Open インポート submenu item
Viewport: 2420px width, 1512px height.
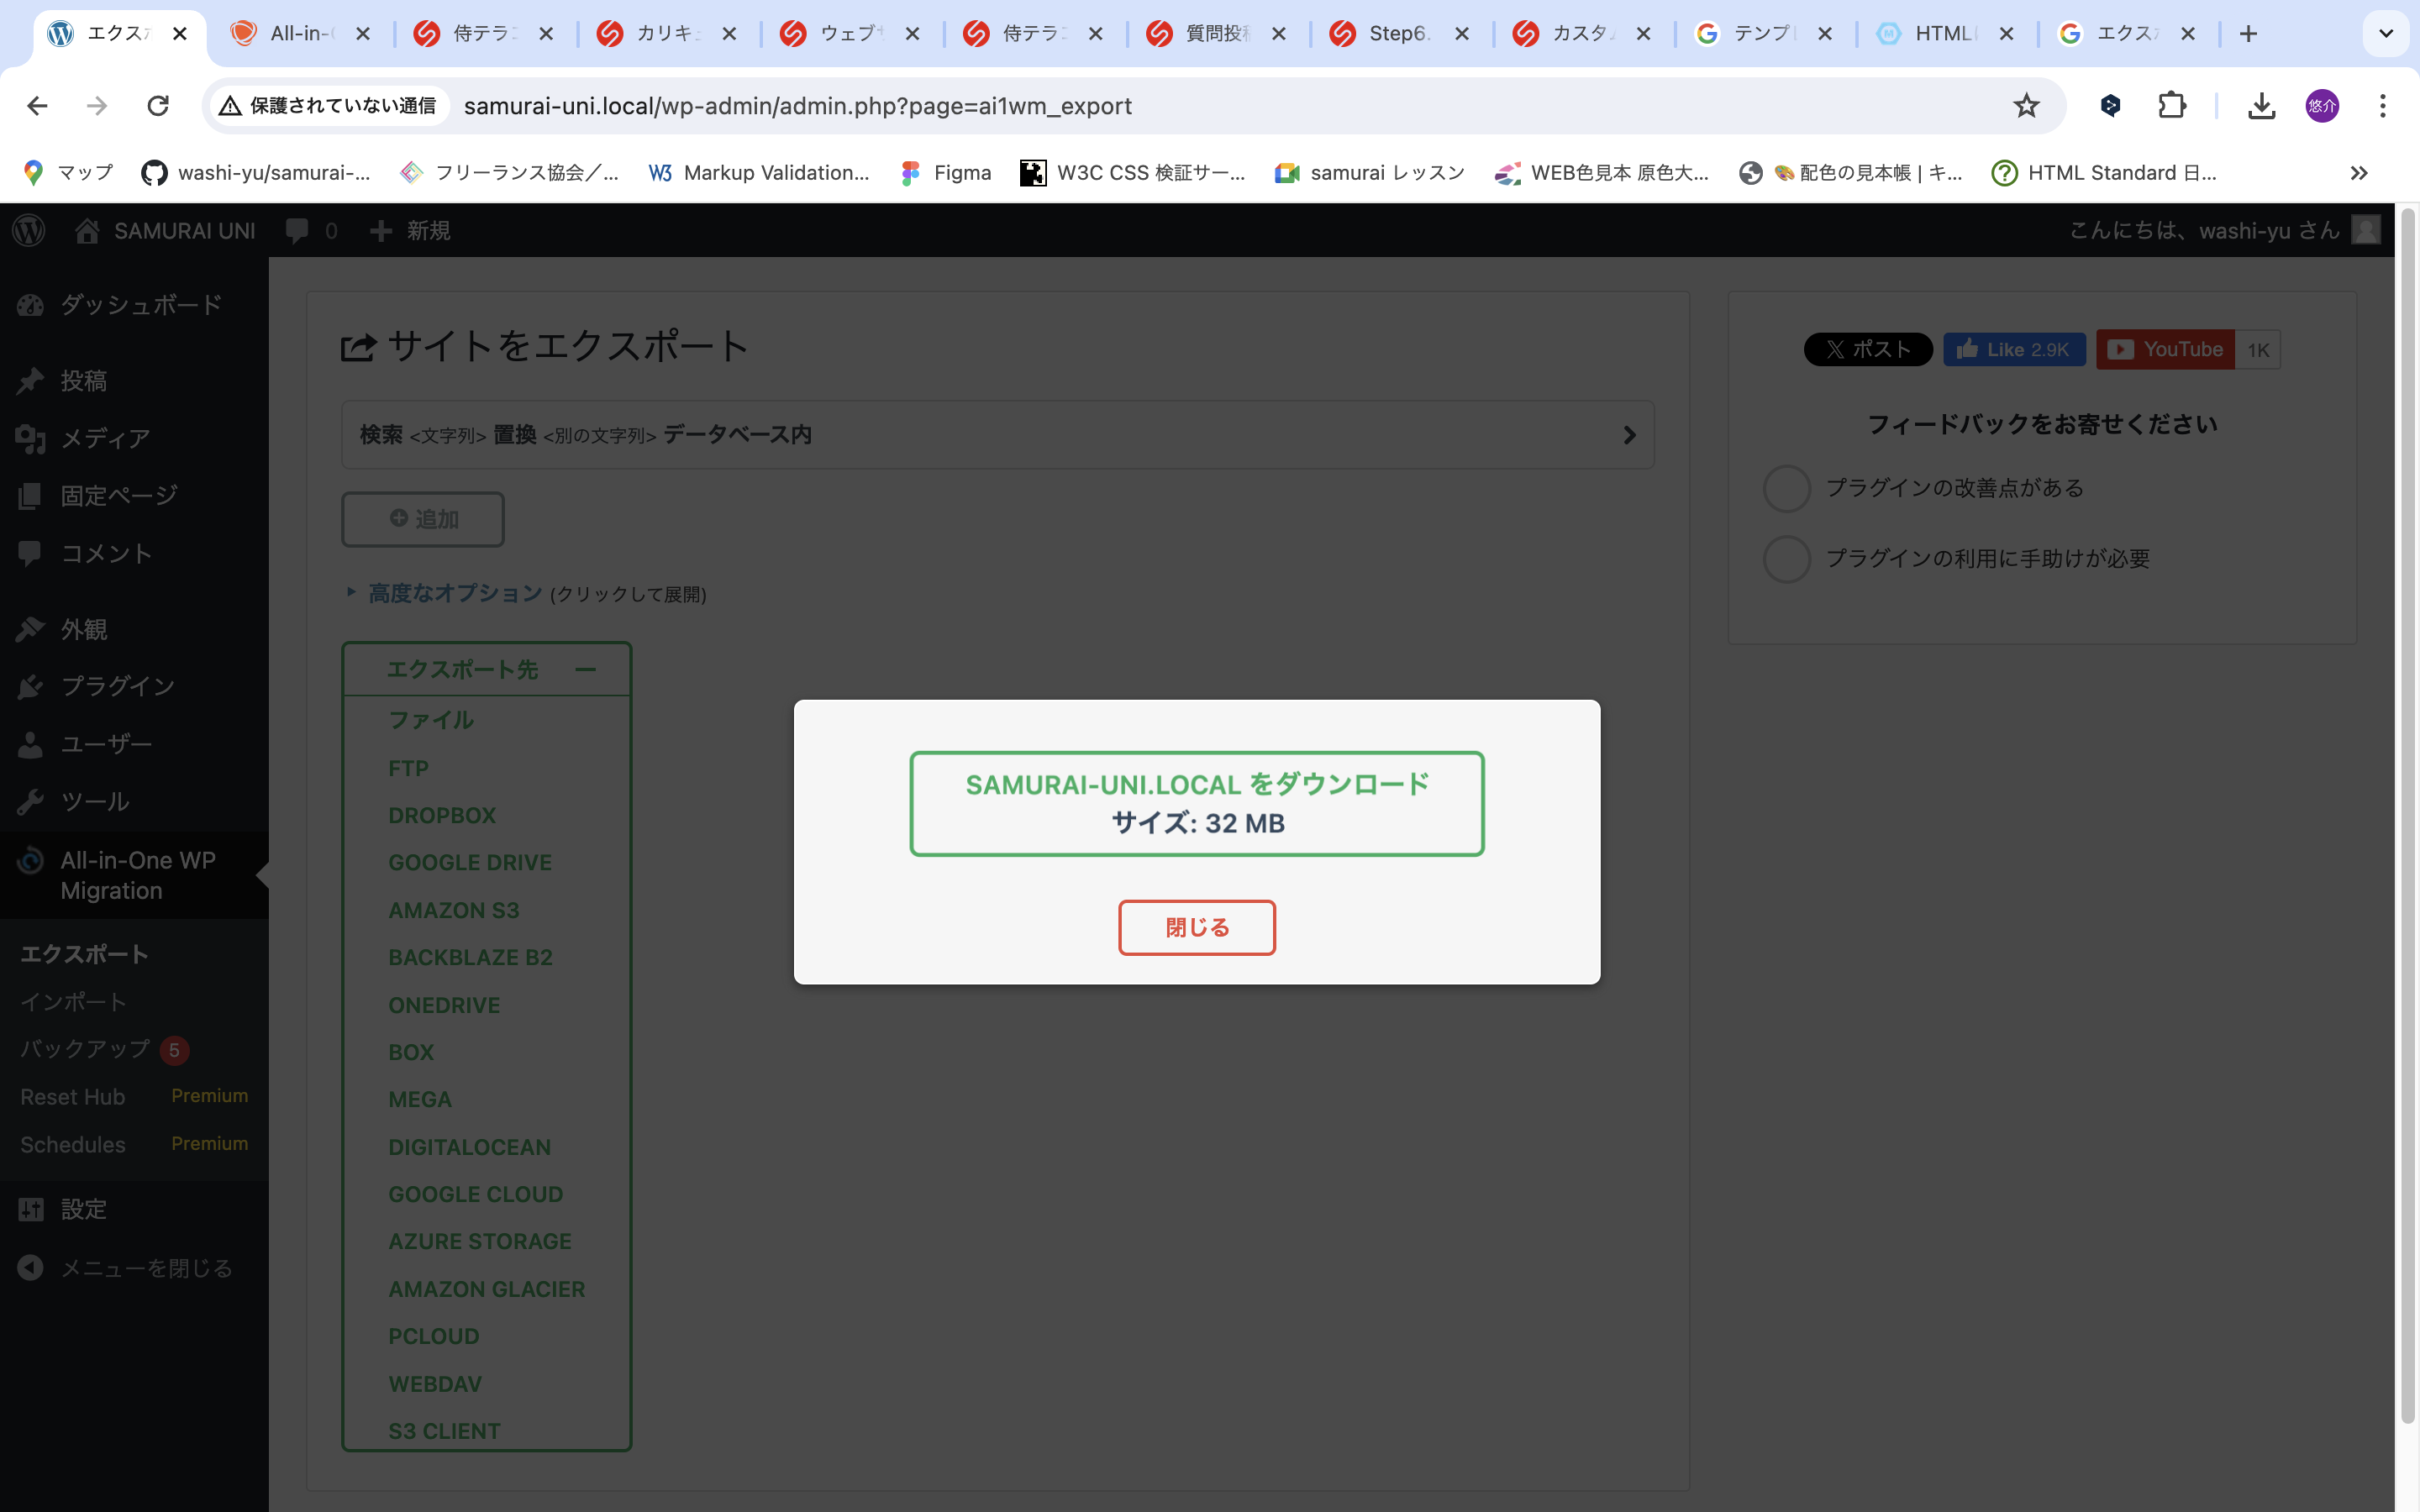tap(73, 1002)
